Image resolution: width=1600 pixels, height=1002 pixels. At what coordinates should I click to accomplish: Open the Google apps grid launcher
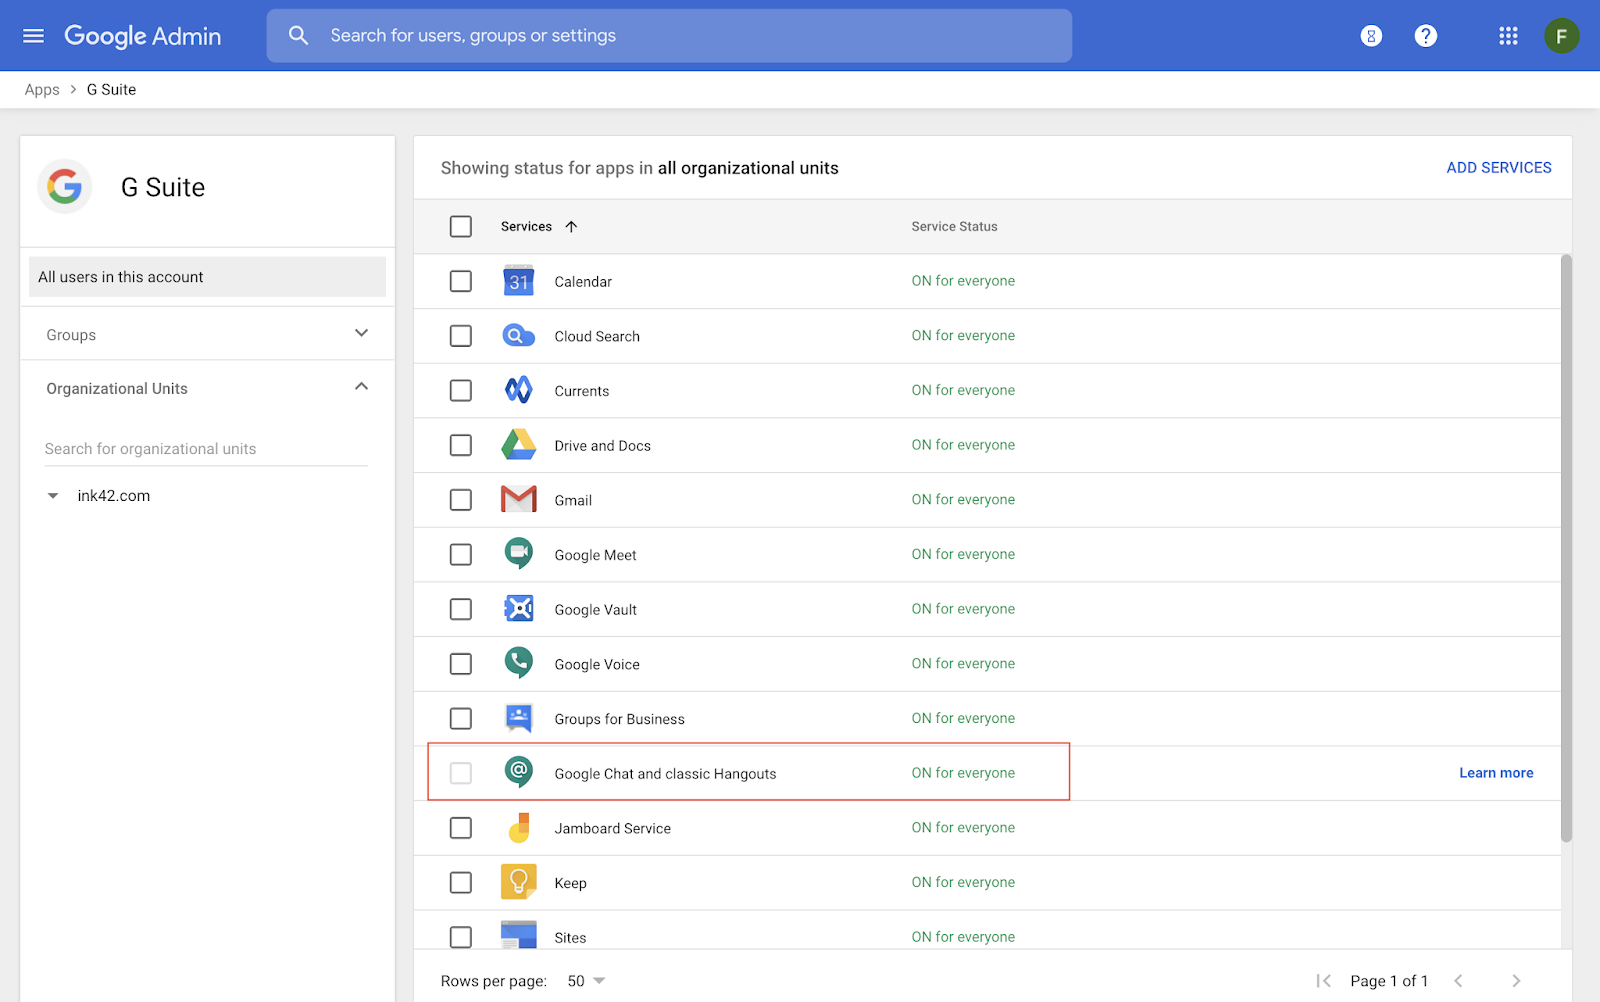pos(1508,36)
